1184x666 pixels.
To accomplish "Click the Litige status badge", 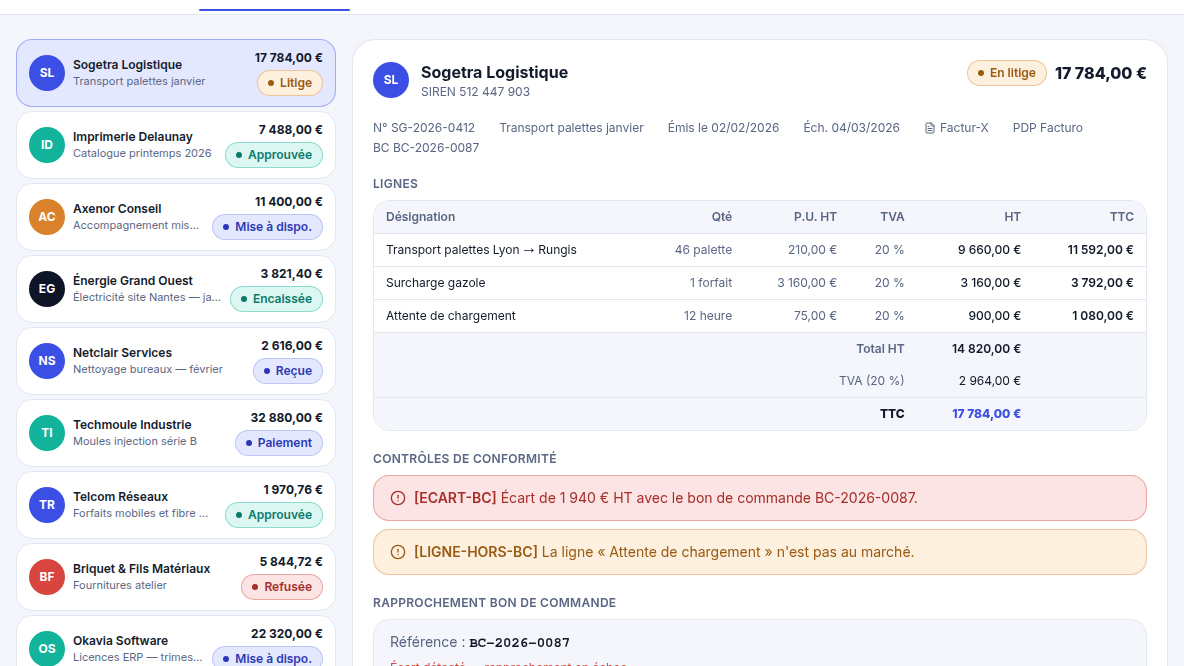I will coord(290,83).
